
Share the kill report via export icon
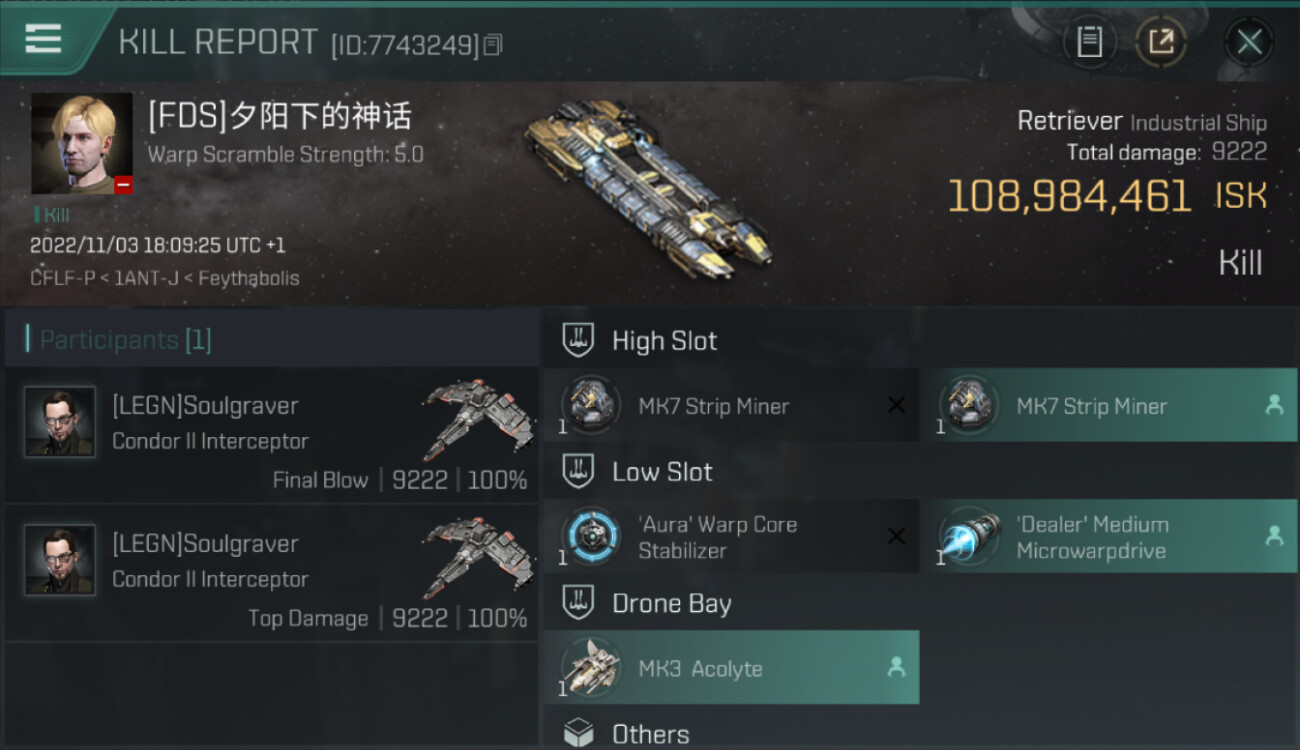coord(1161,42)
